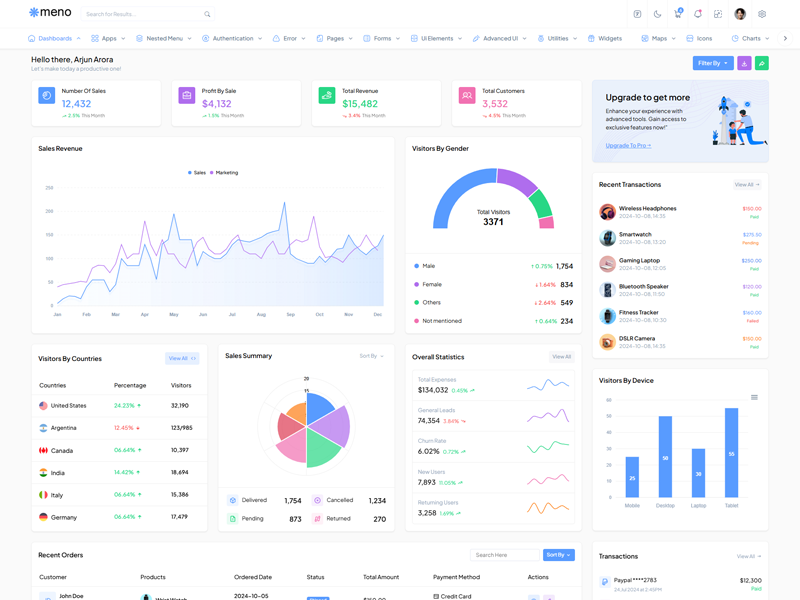Open the notifications bell

tap(697, 14)
